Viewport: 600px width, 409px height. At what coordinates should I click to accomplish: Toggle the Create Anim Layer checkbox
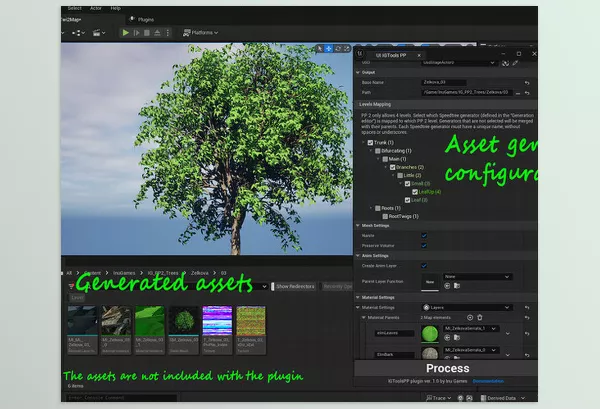pyautogui.click(x=424, y=266)
